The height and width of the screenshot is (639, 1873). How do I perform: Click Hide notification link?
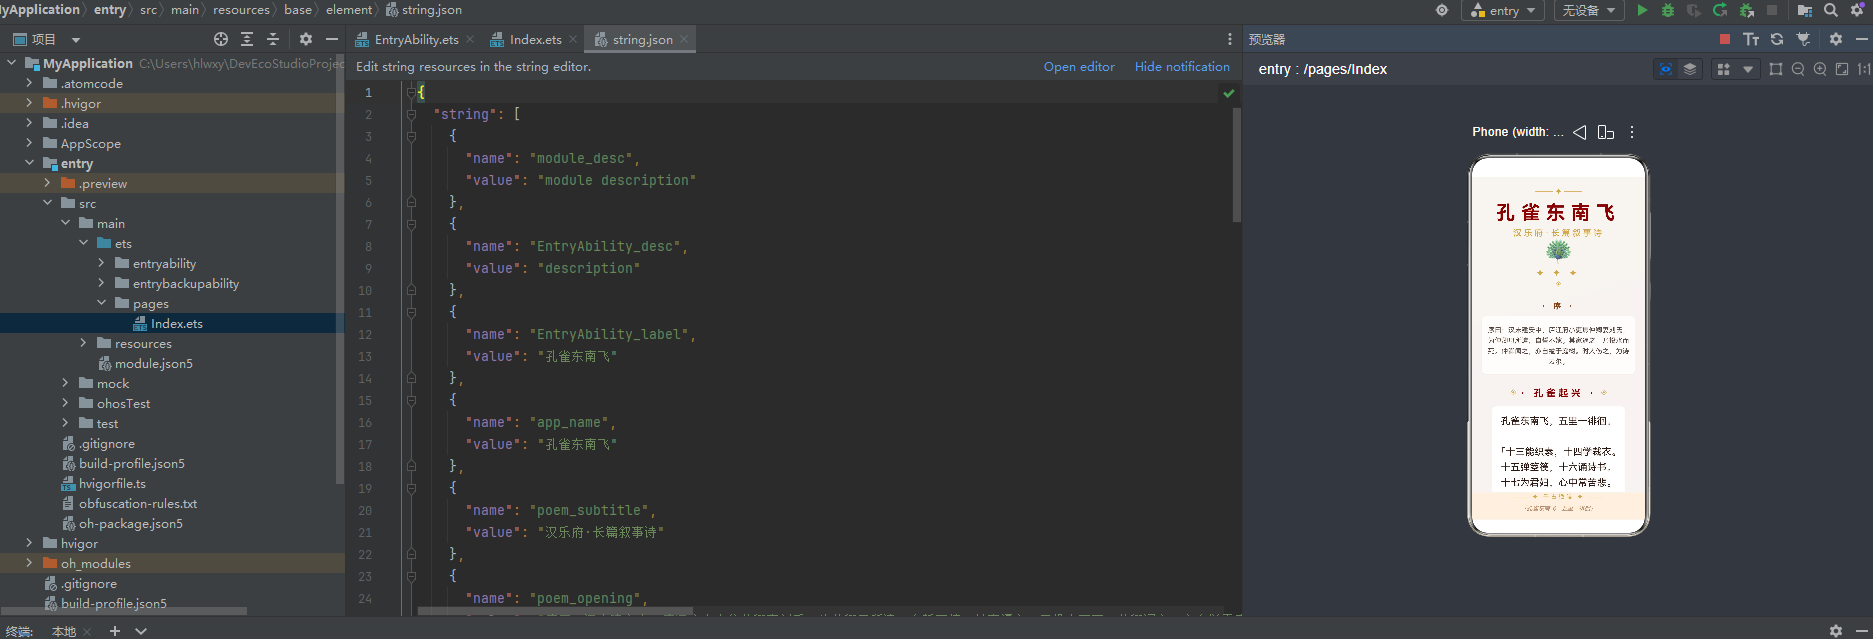(1182, 67)
